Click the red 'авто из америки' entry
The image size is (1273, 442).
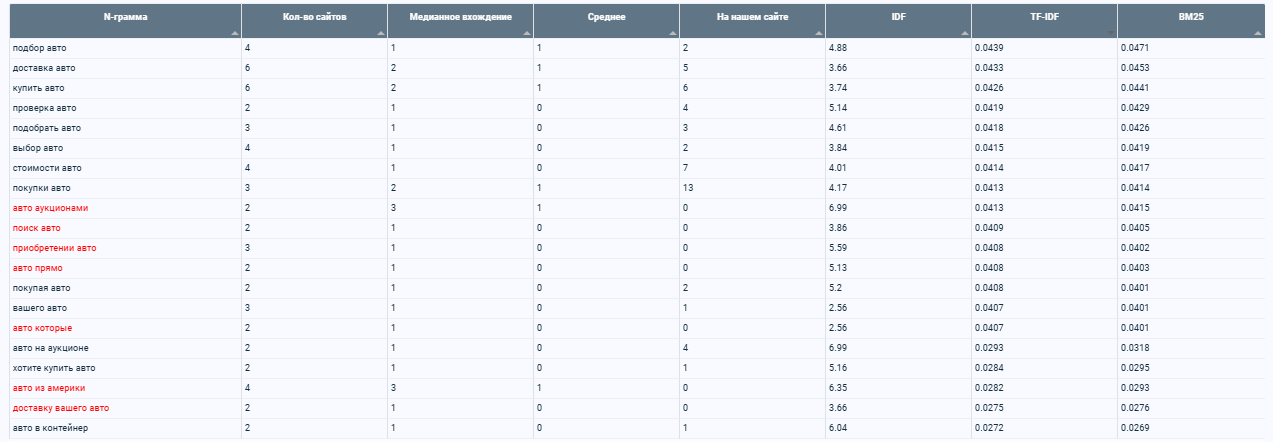pyautogui.click(x=49, y=388)
